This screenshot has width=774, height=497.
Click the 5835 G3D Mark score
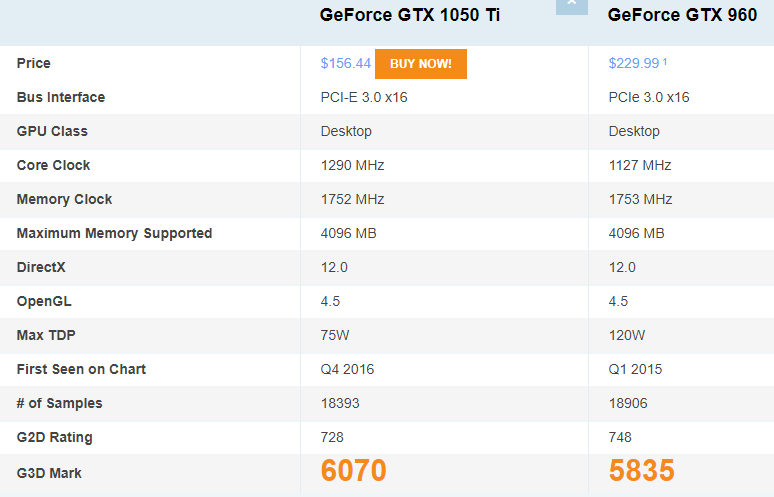(x=641, y=471)
